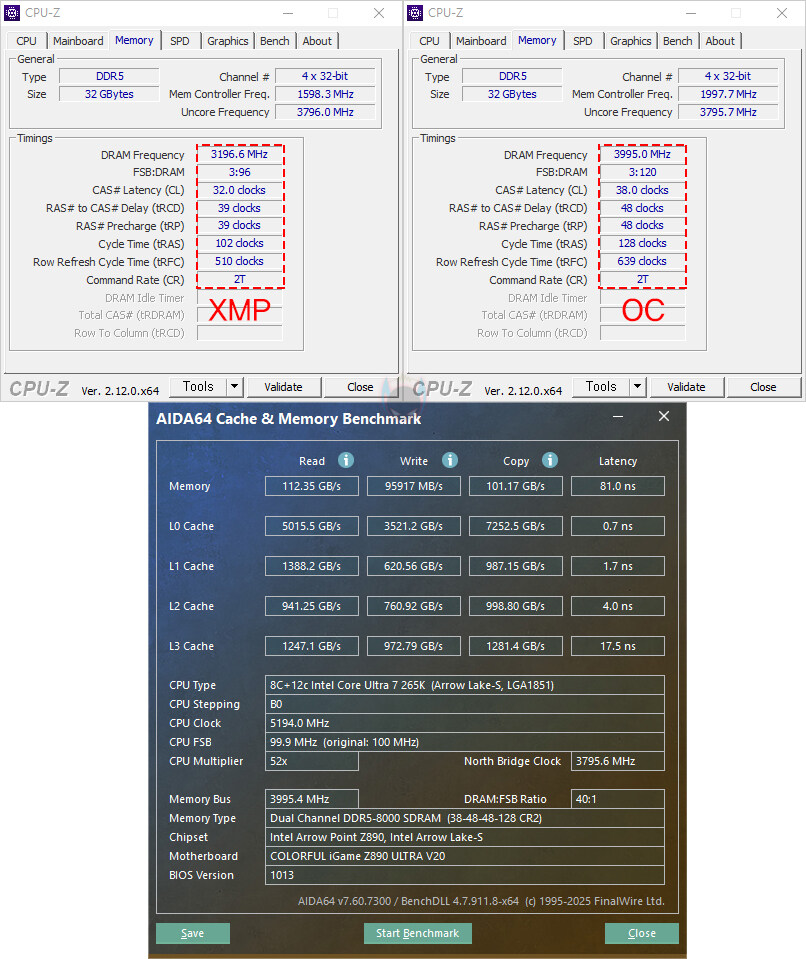Open the Tools dropdown in the right CPU-Z window

[602, 386]
